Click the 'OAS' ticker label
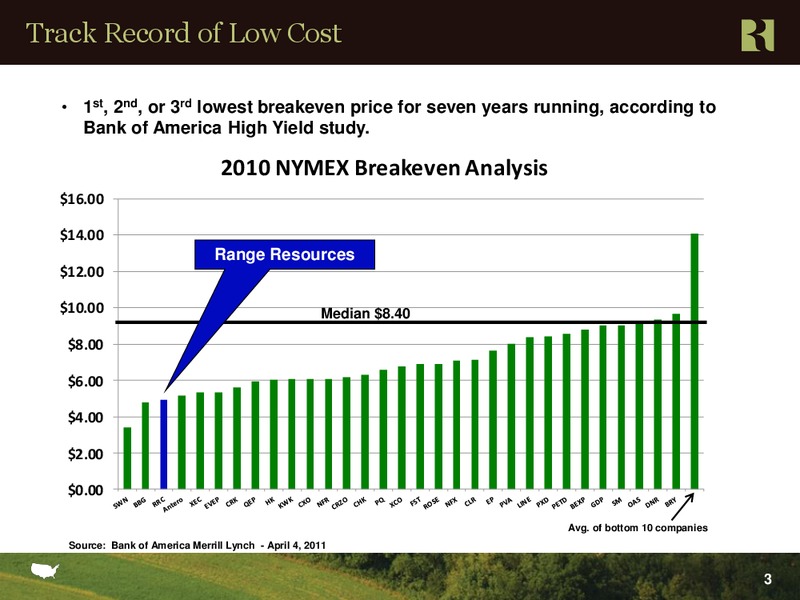Screen dimensions: 800x600 tap(634, 502)
